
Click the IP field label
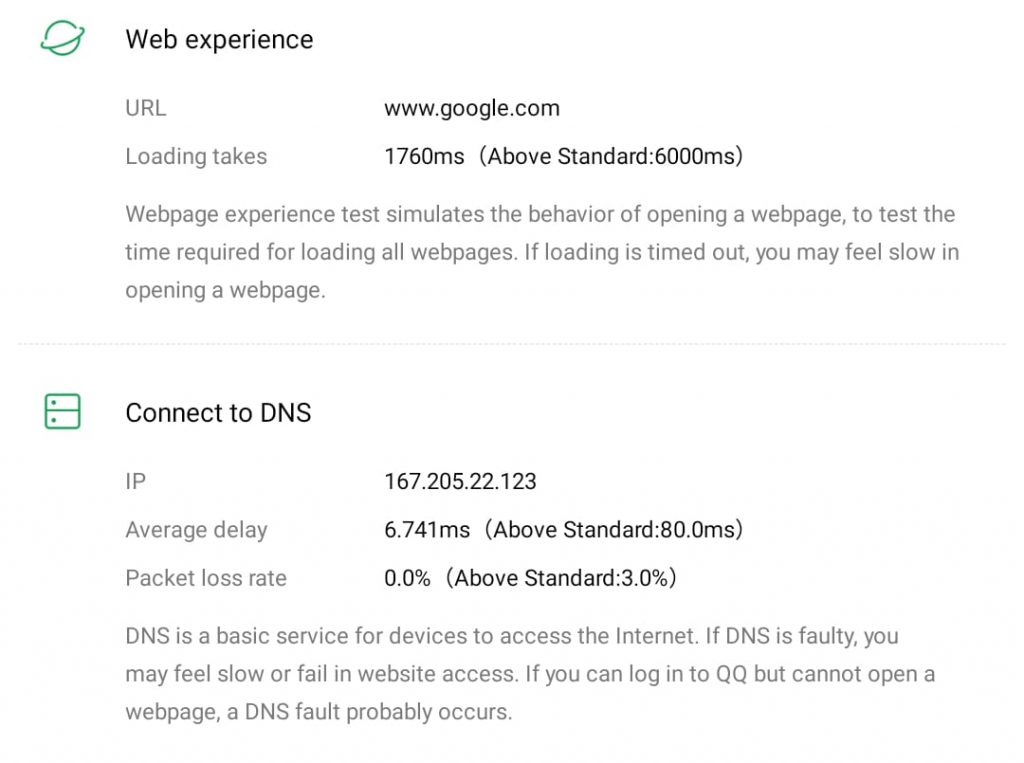(135, 481)
